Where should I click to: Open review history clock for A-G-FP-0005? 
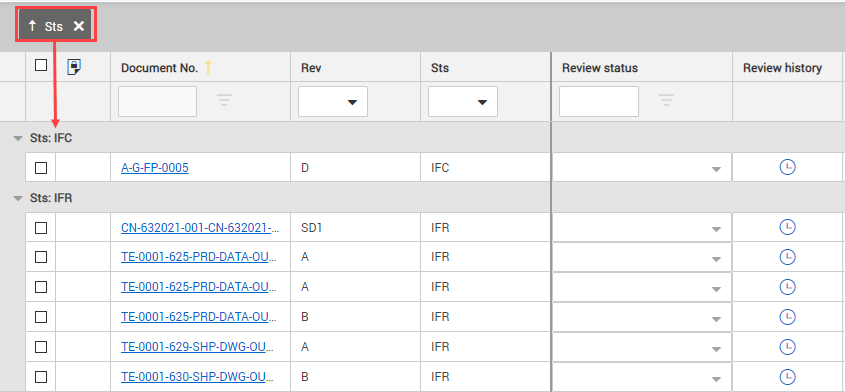[x=787, y=167]
